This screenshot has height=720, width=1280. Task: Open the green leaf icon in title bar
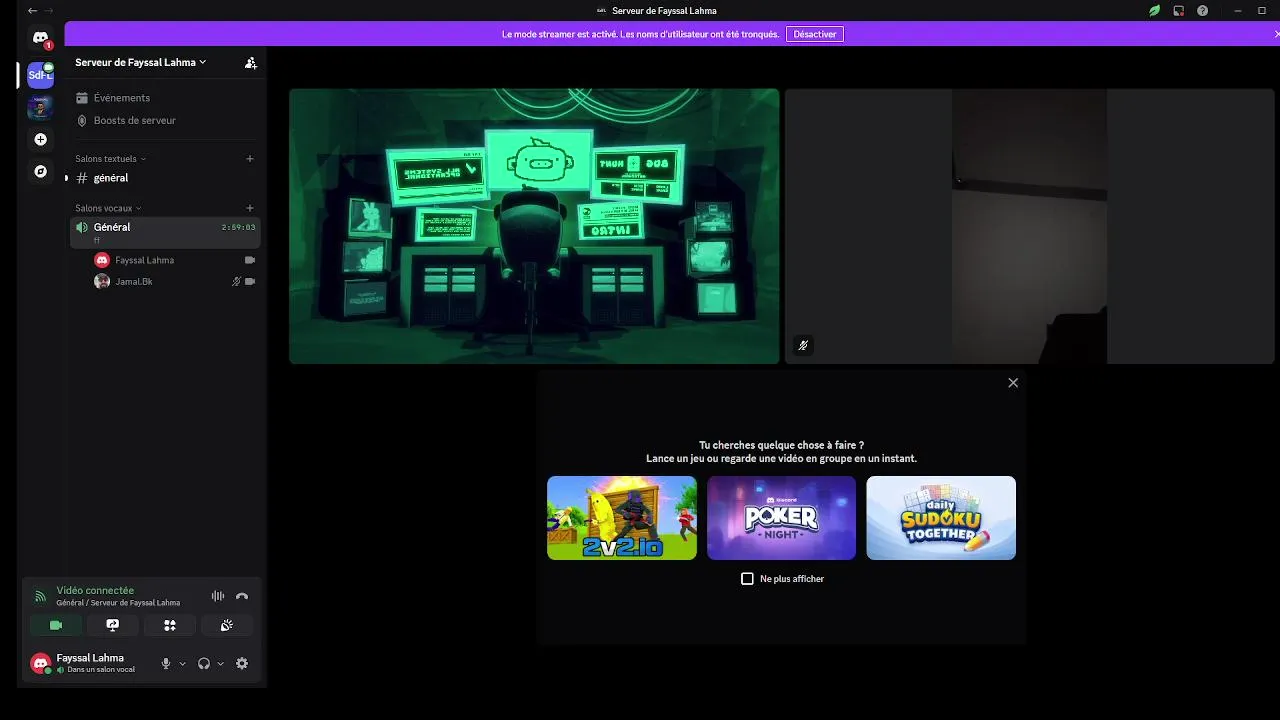pyautogui.click(x=1154, y=10)
